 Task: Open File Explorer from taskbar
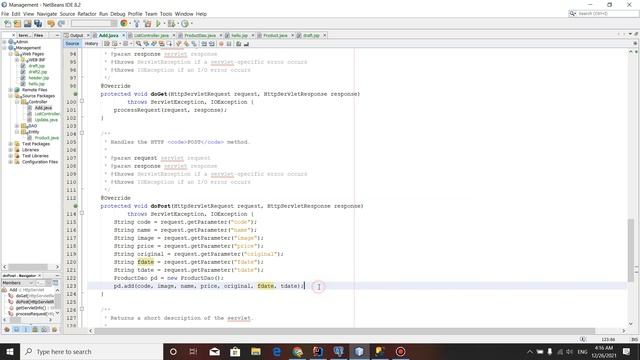[256, 351]
